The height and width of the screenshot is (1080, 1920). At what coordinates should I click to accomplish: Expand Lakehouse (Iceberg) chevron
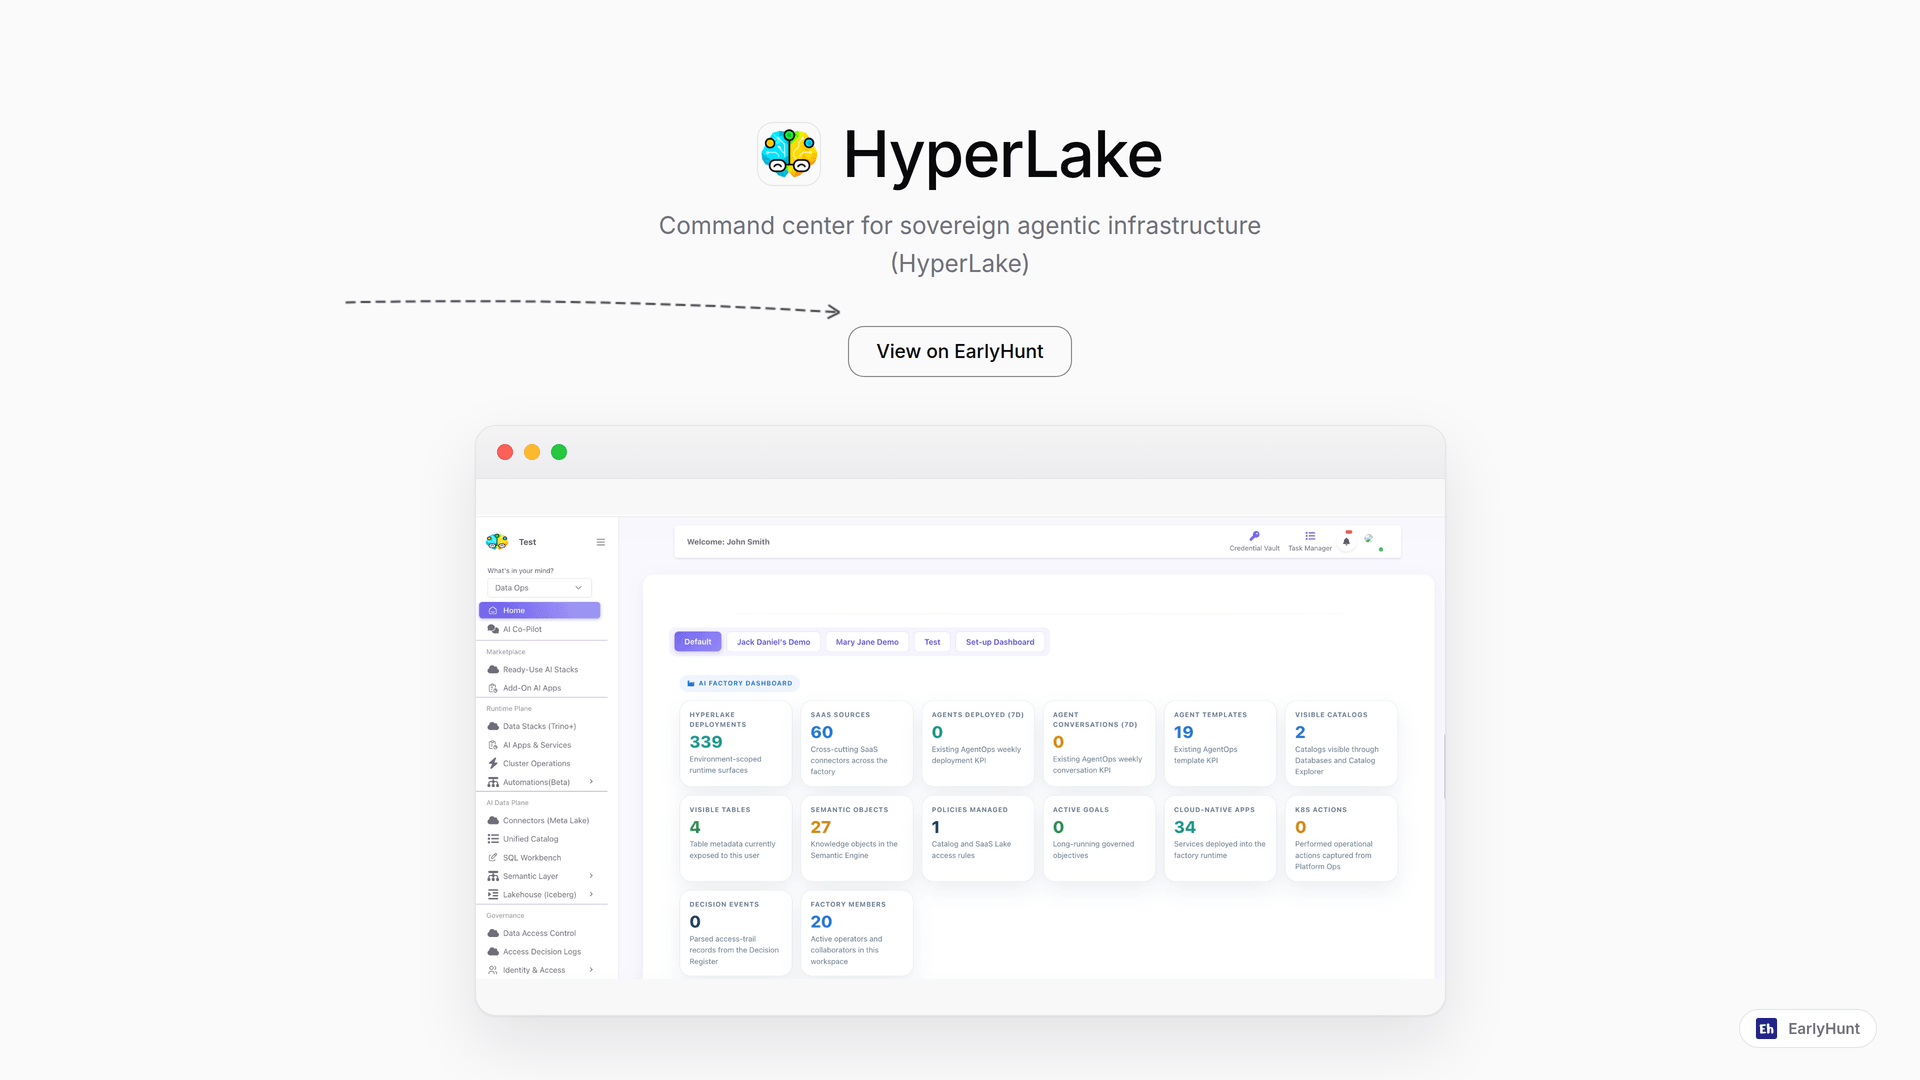pyautogui.click(x=591, y=894)
